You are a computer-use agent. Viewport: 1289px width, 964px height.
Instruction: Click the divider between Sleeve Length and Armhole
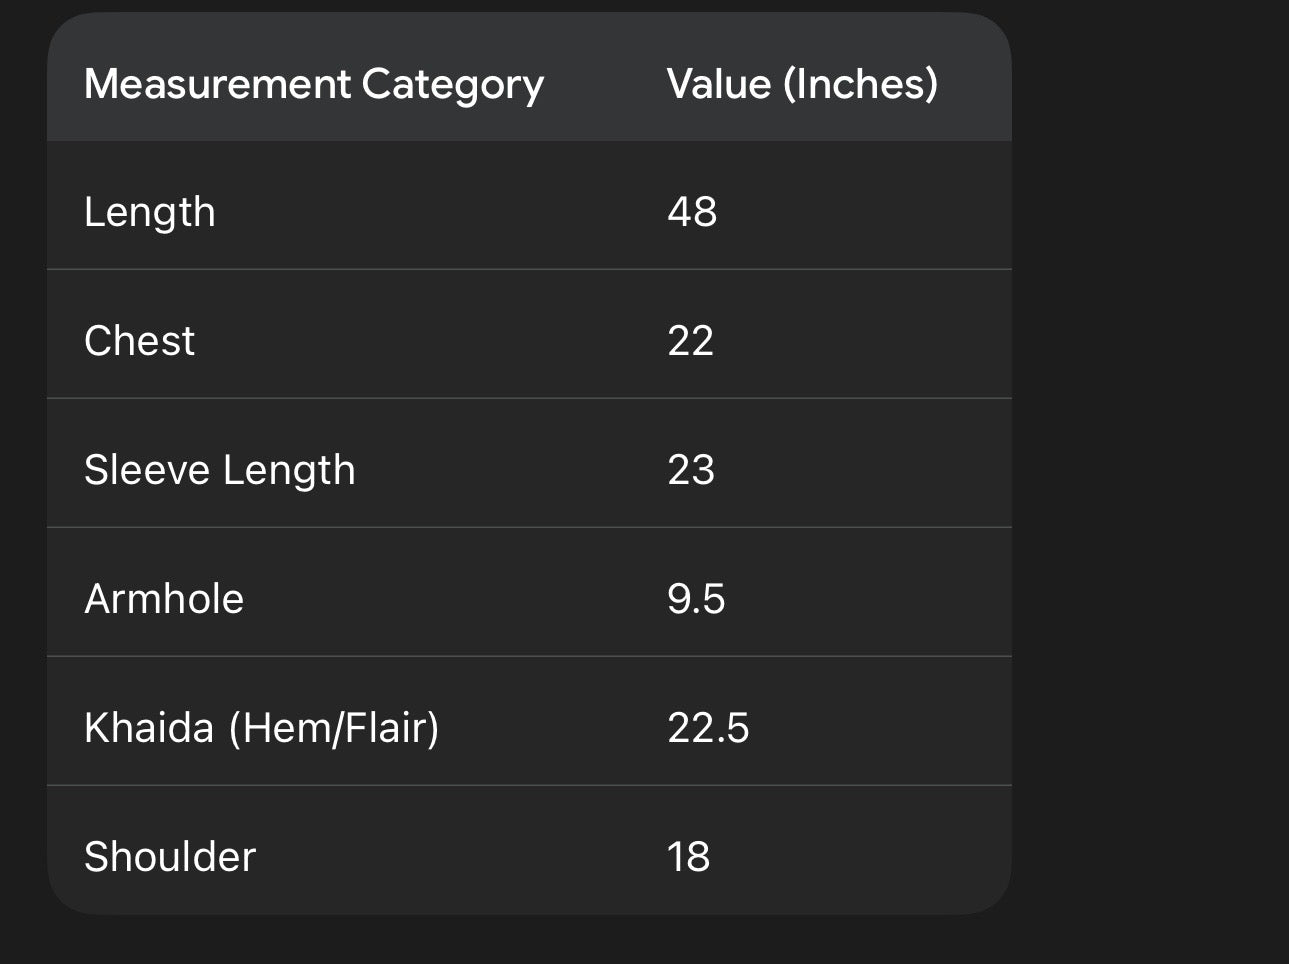click(x=529, y=527)
